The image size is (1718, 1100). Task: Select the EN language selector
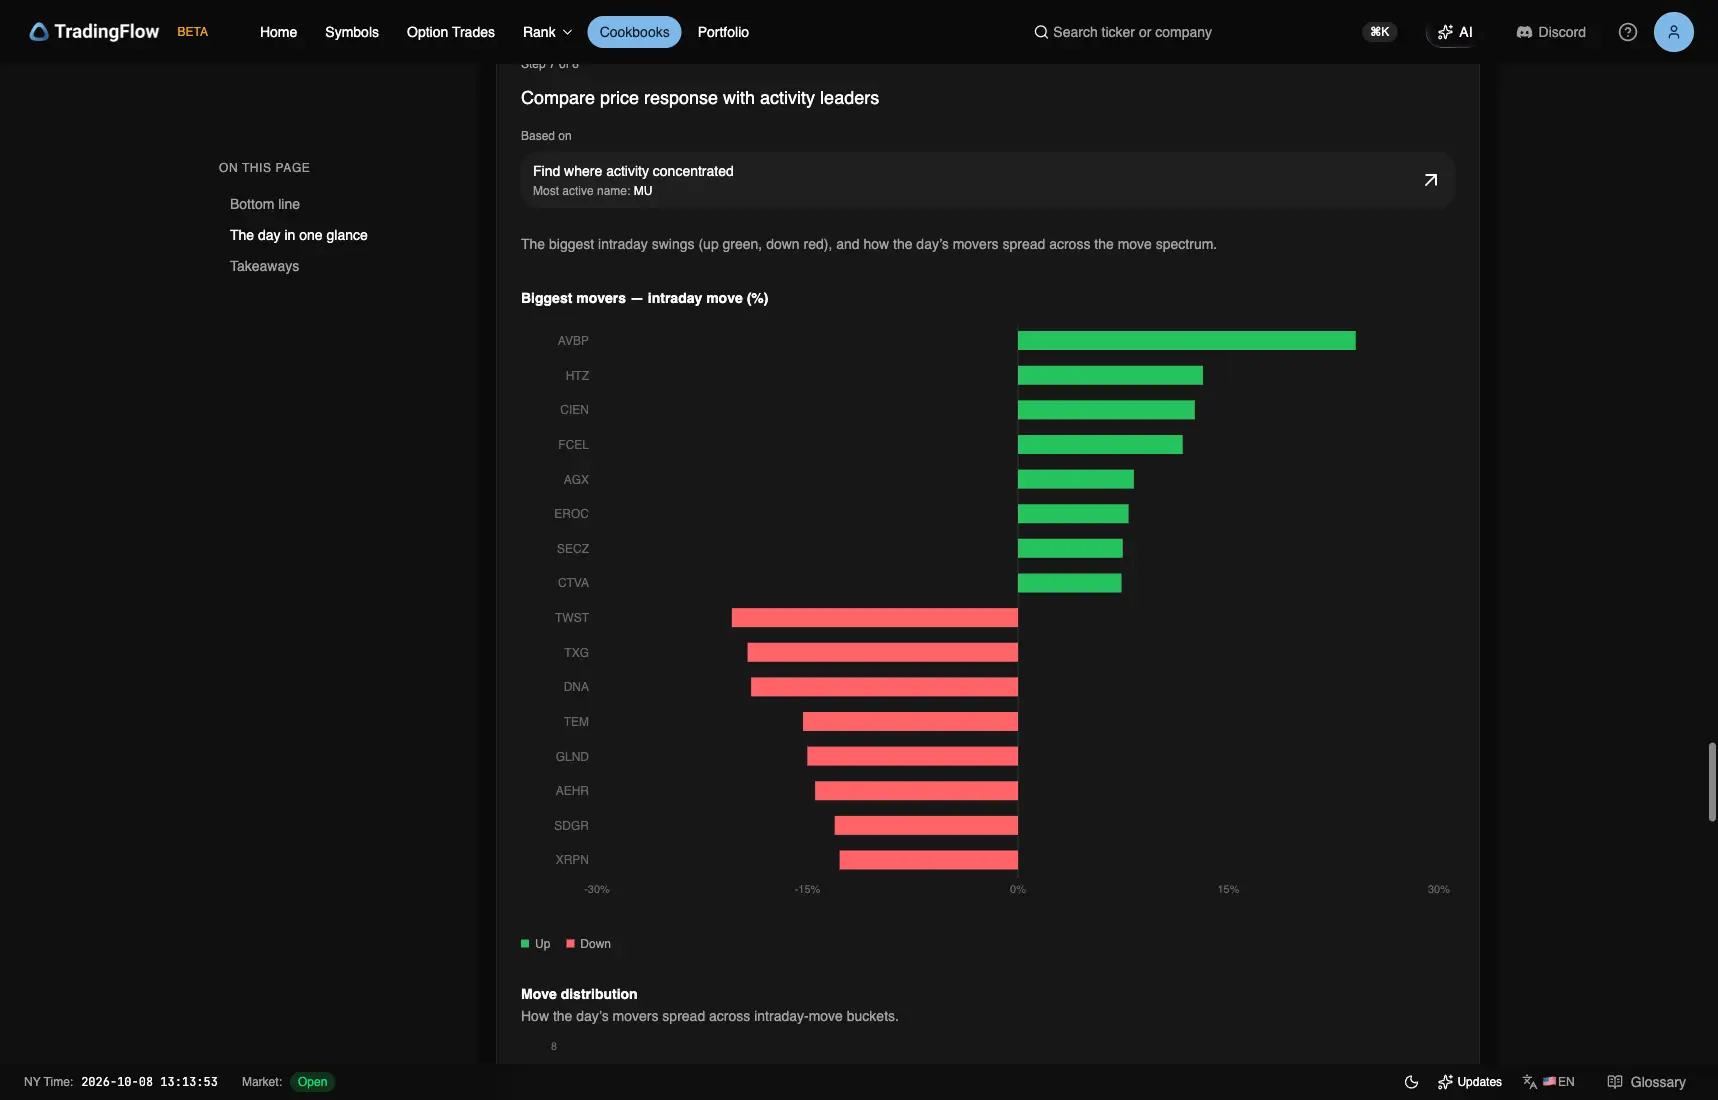(x=1559, y=1082)
